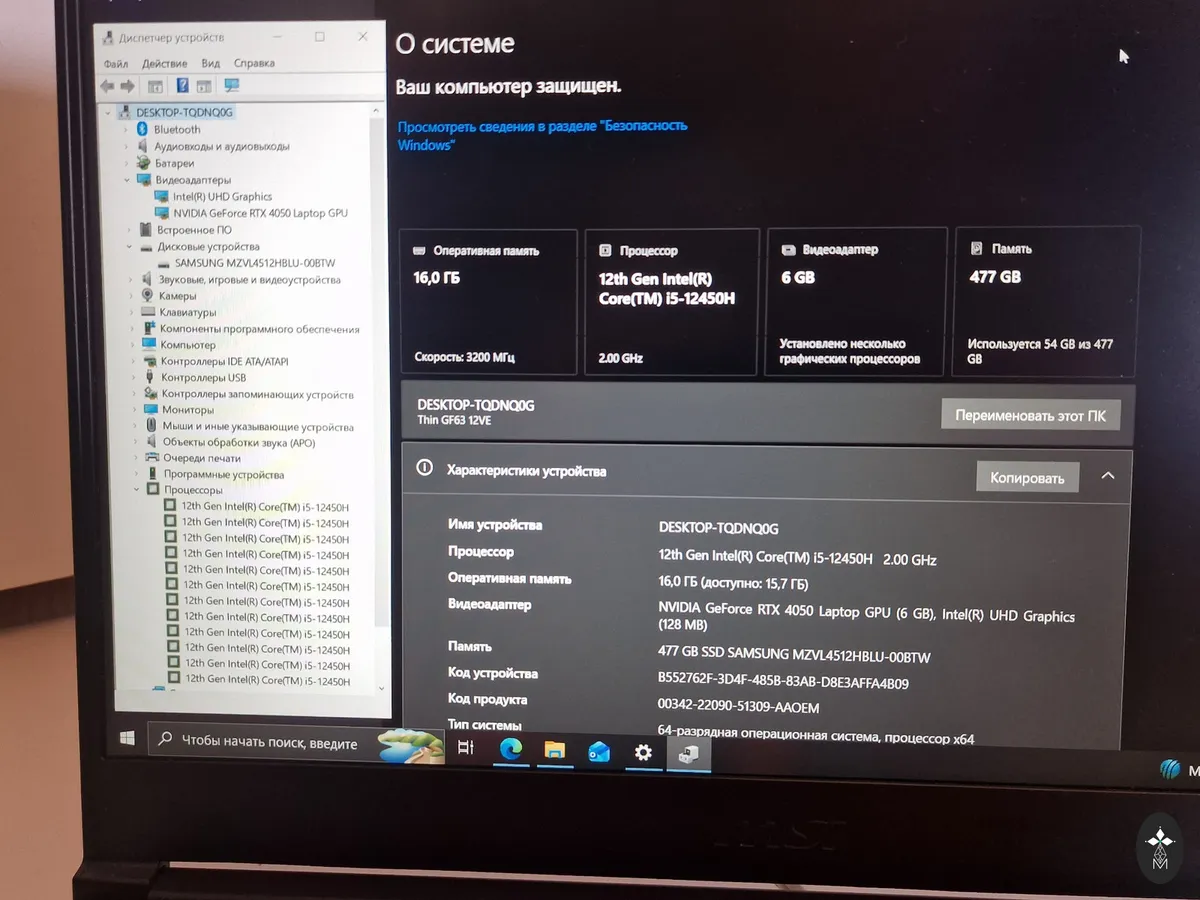Scan for hardware changes via monitor icon
This screenshot has width=1200, height=900.
pyautogui.click(x=232, y=86)
